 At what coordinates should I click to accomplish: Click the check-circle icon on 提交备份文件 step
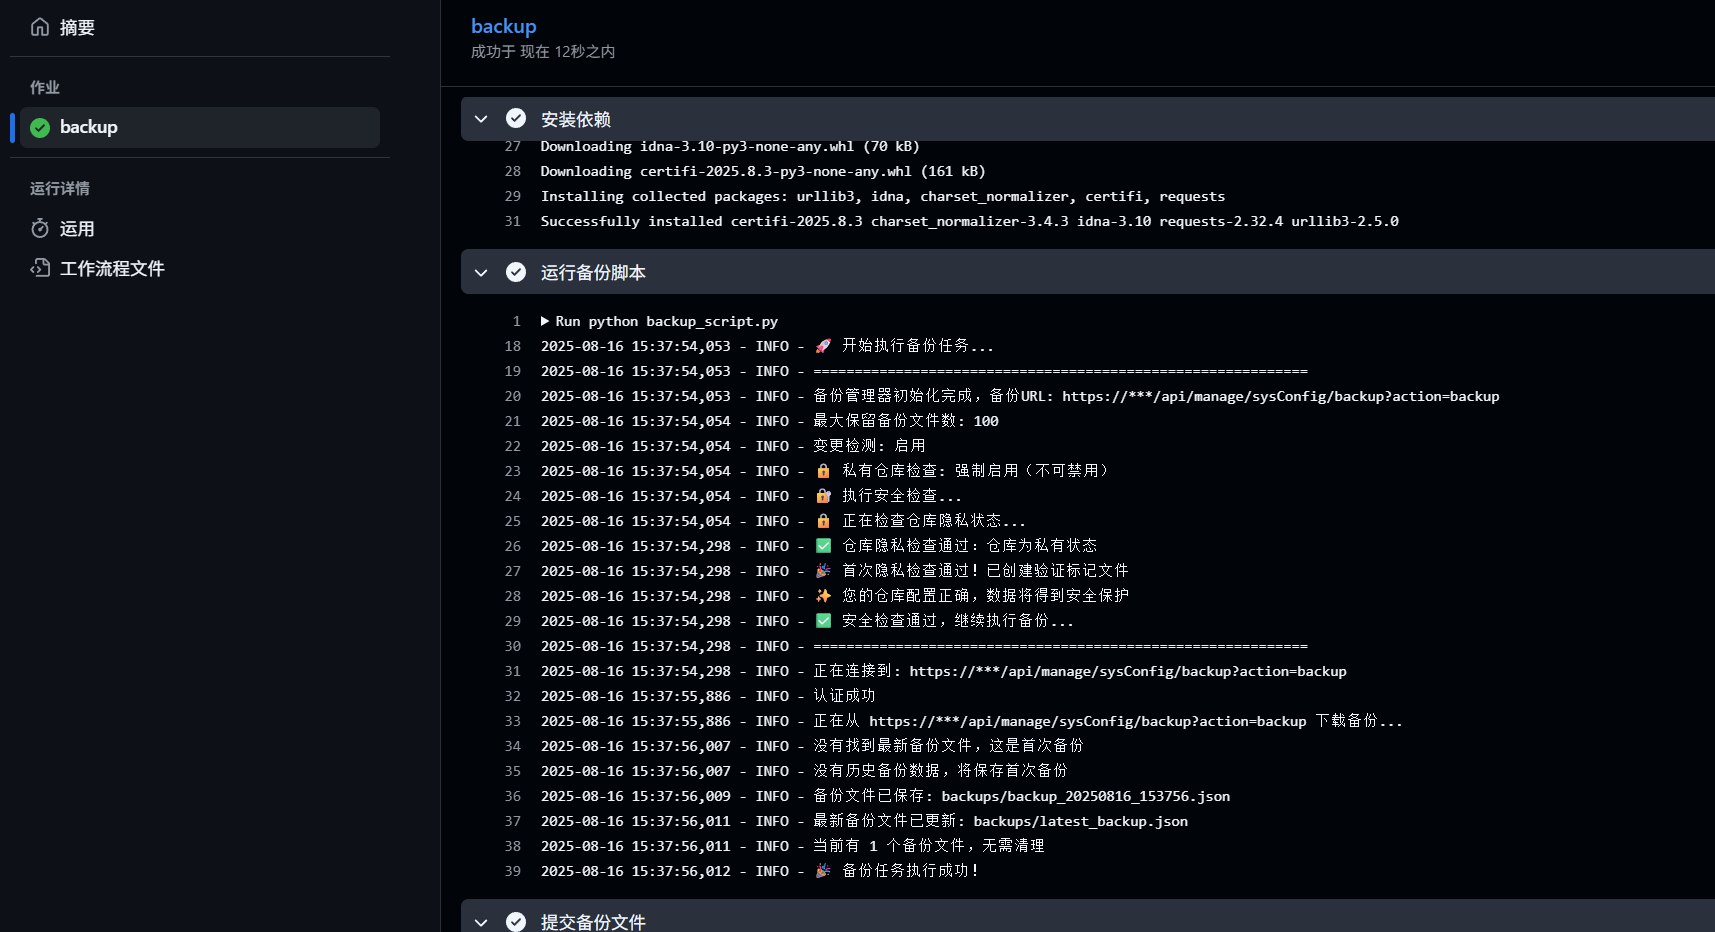pos(516,921)
